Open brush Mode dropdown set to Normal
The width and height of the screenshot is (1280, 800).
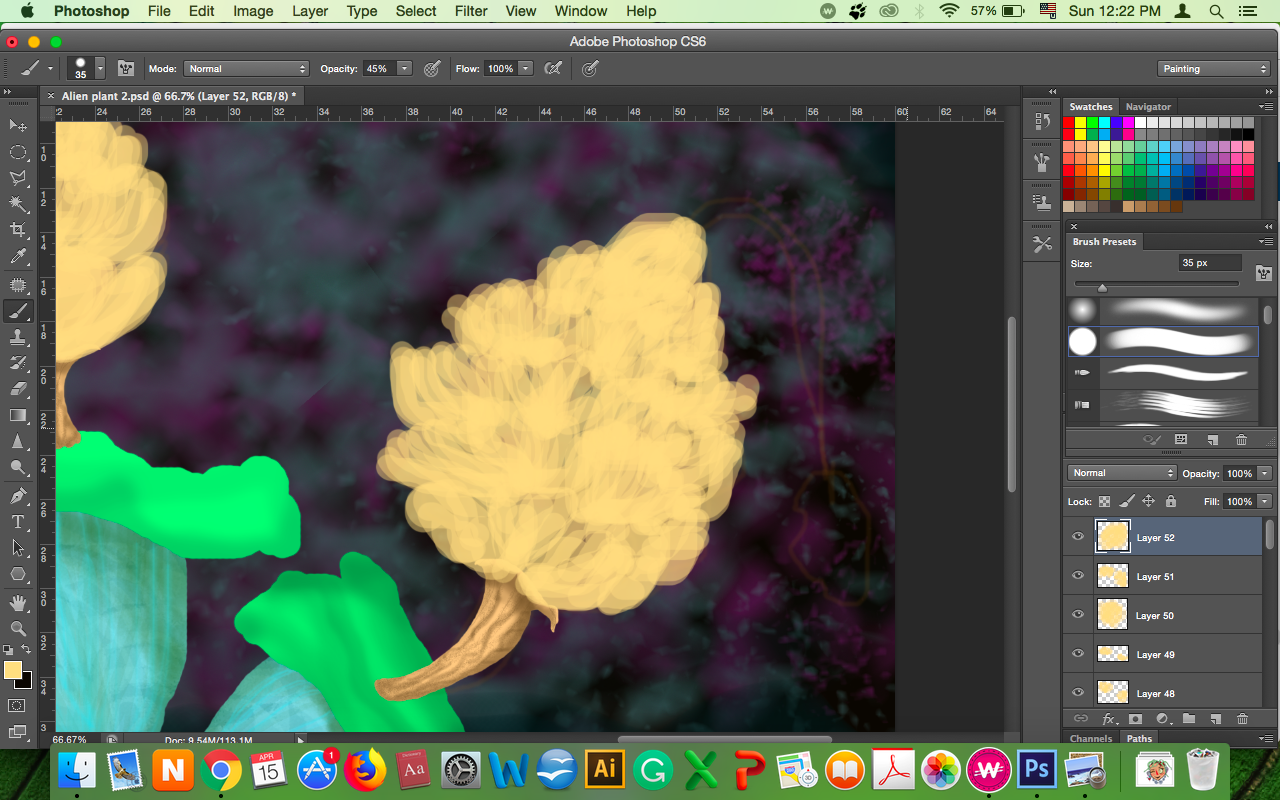pos(246,69)
